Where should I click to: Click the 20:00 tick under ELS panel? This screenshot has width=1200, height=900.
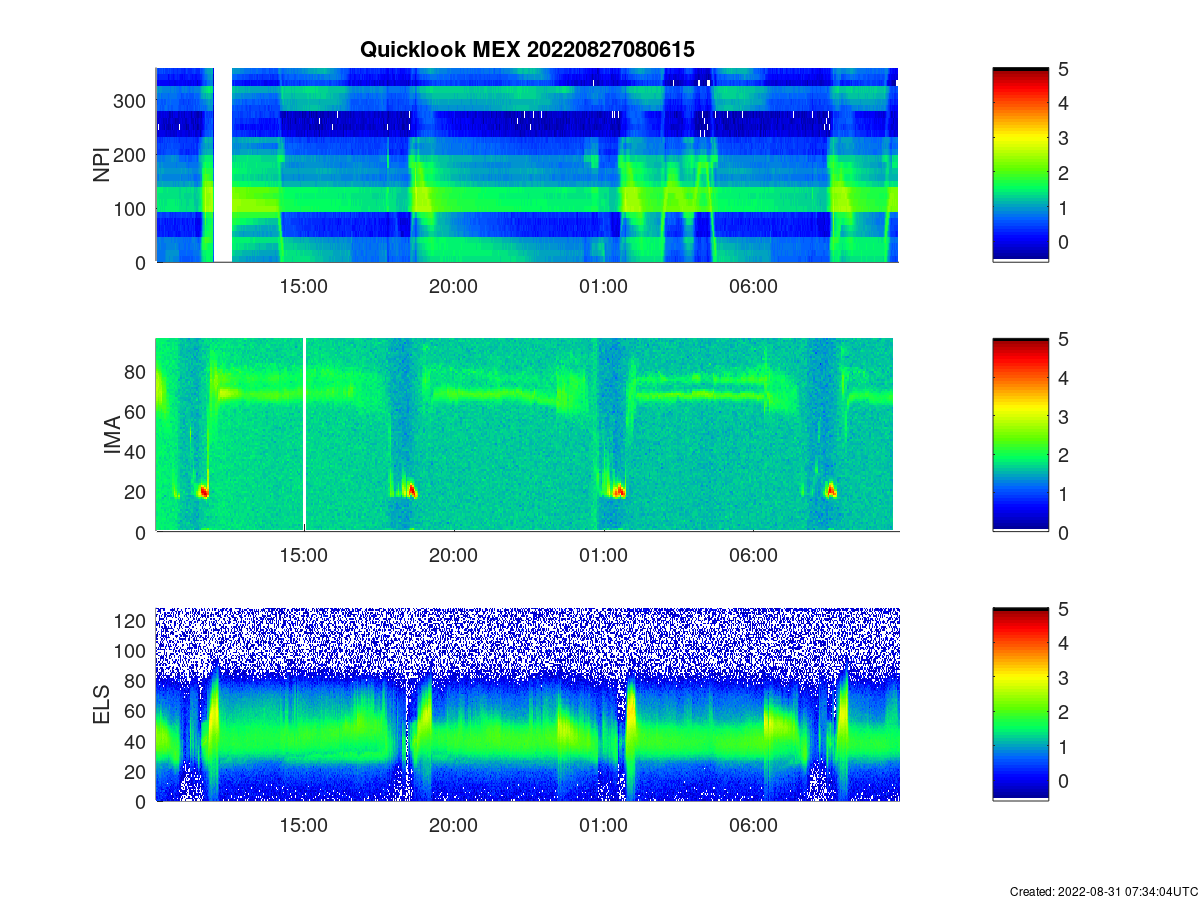click(x=454, y=826)
